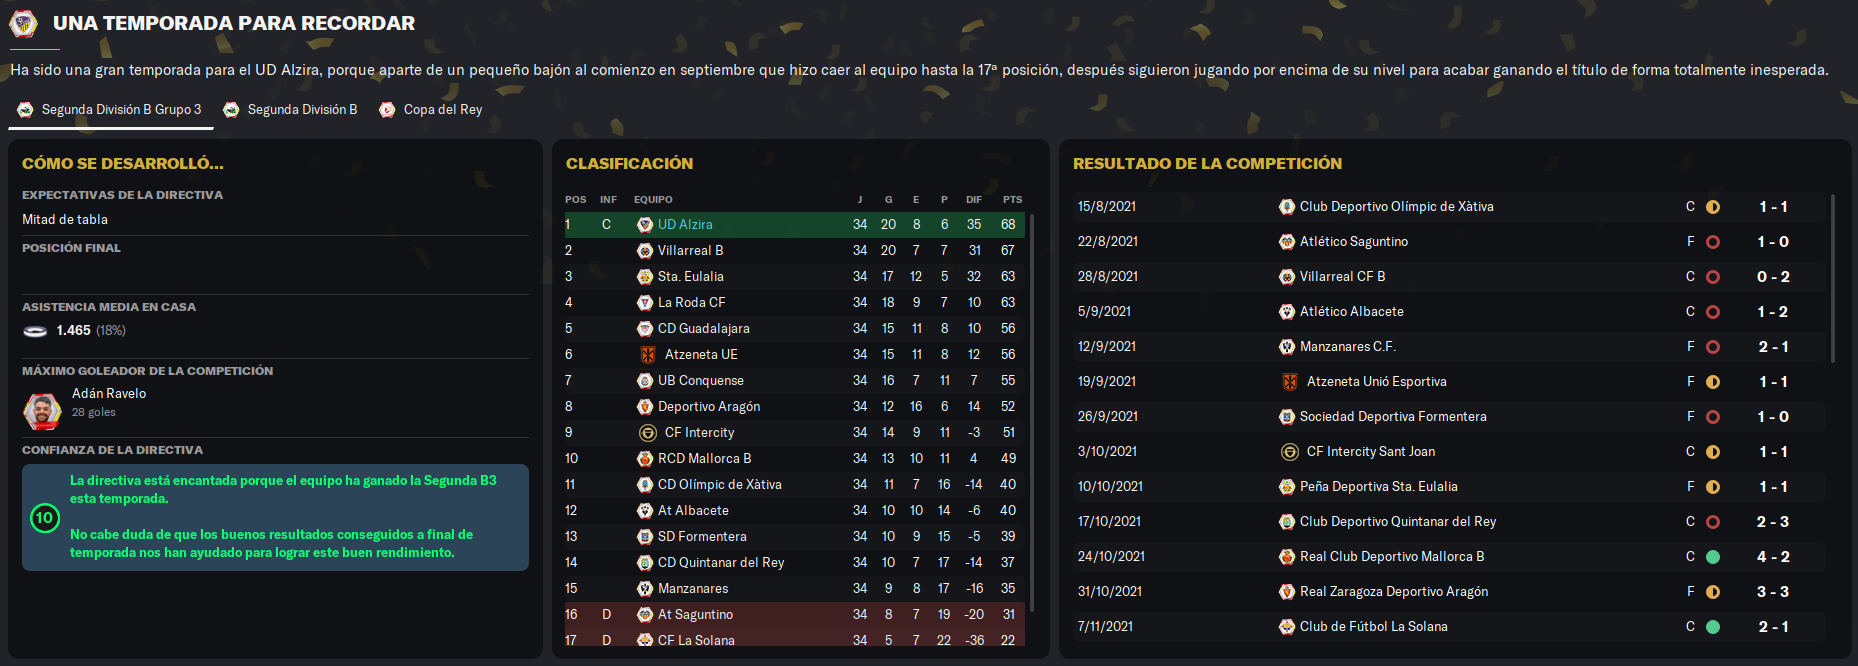Screen dimensions: 1858x666
Task: Open UD Alzira team link in standings
Action: coord(685,224)
